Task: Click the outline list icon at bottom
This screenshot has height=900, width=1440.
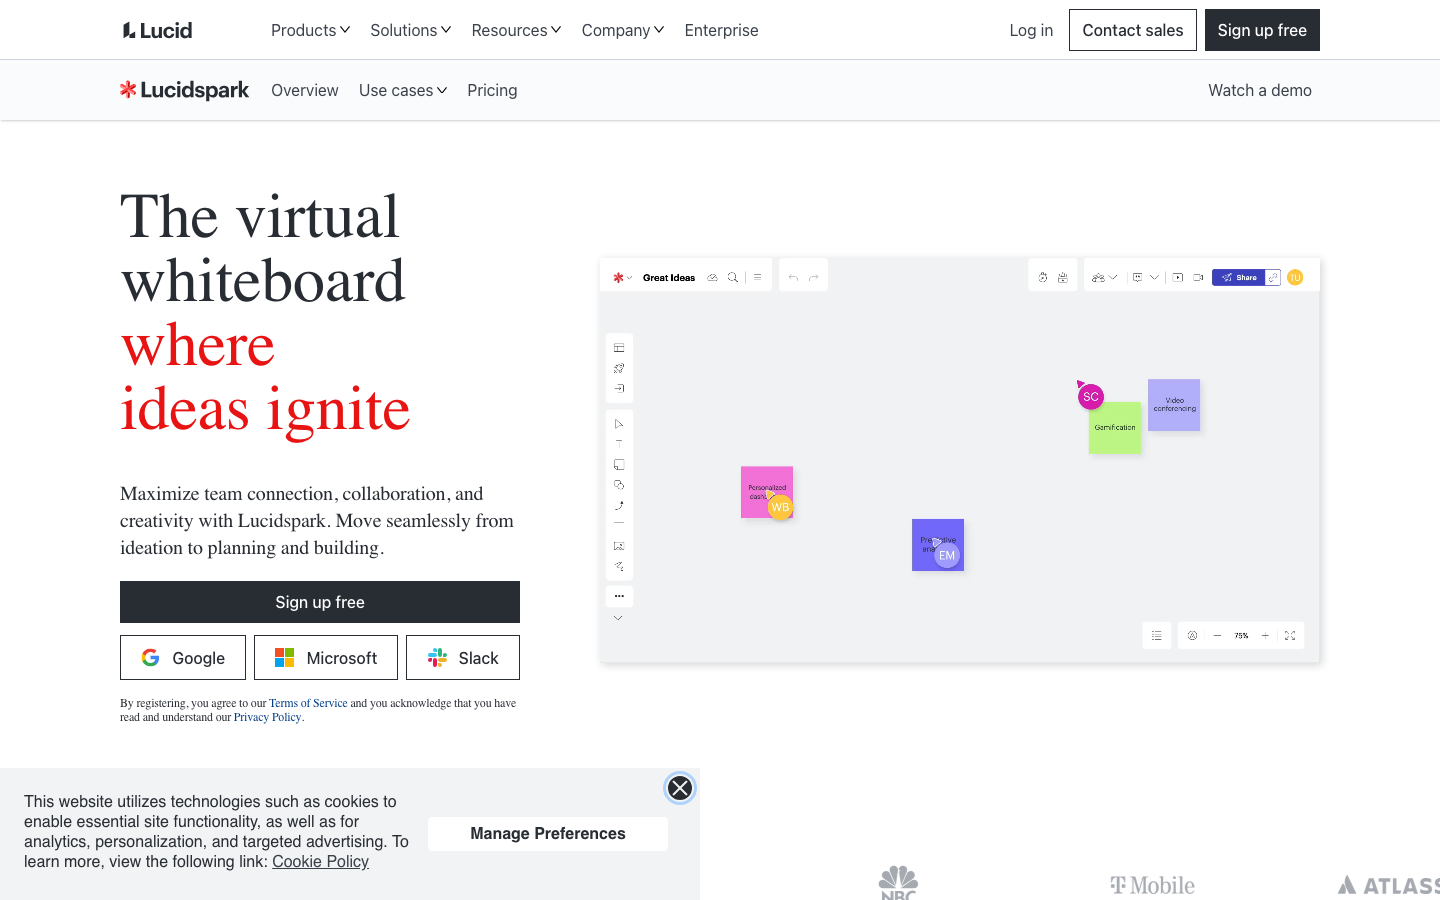Action: point(1156,635)
